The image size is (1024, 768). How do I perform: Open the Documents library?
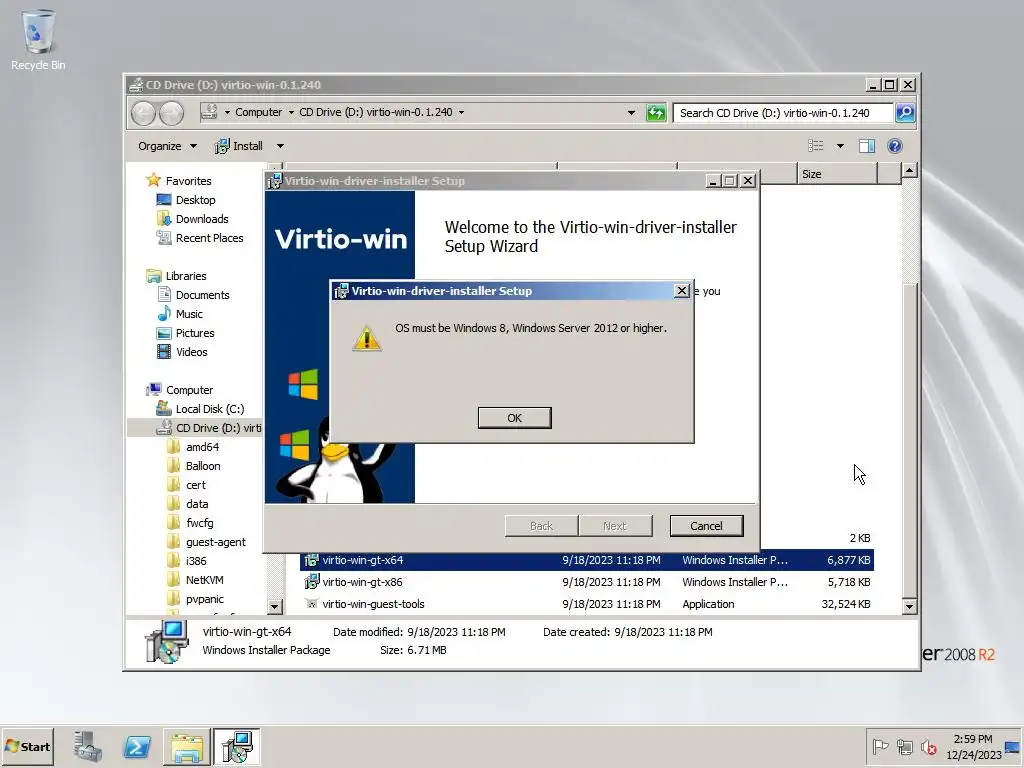202,295
